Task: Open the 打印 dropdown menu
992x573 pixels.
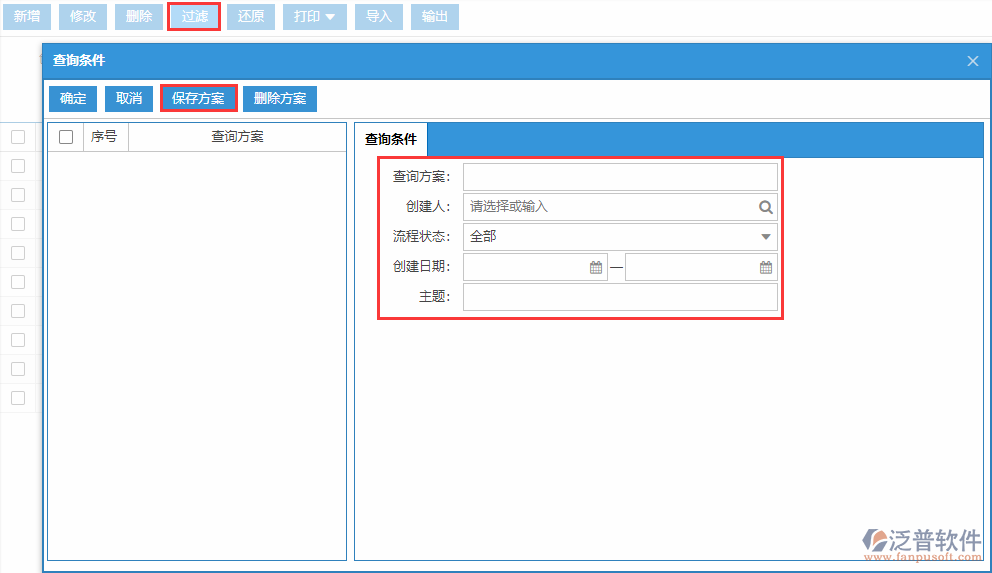Action: [314, 16]
